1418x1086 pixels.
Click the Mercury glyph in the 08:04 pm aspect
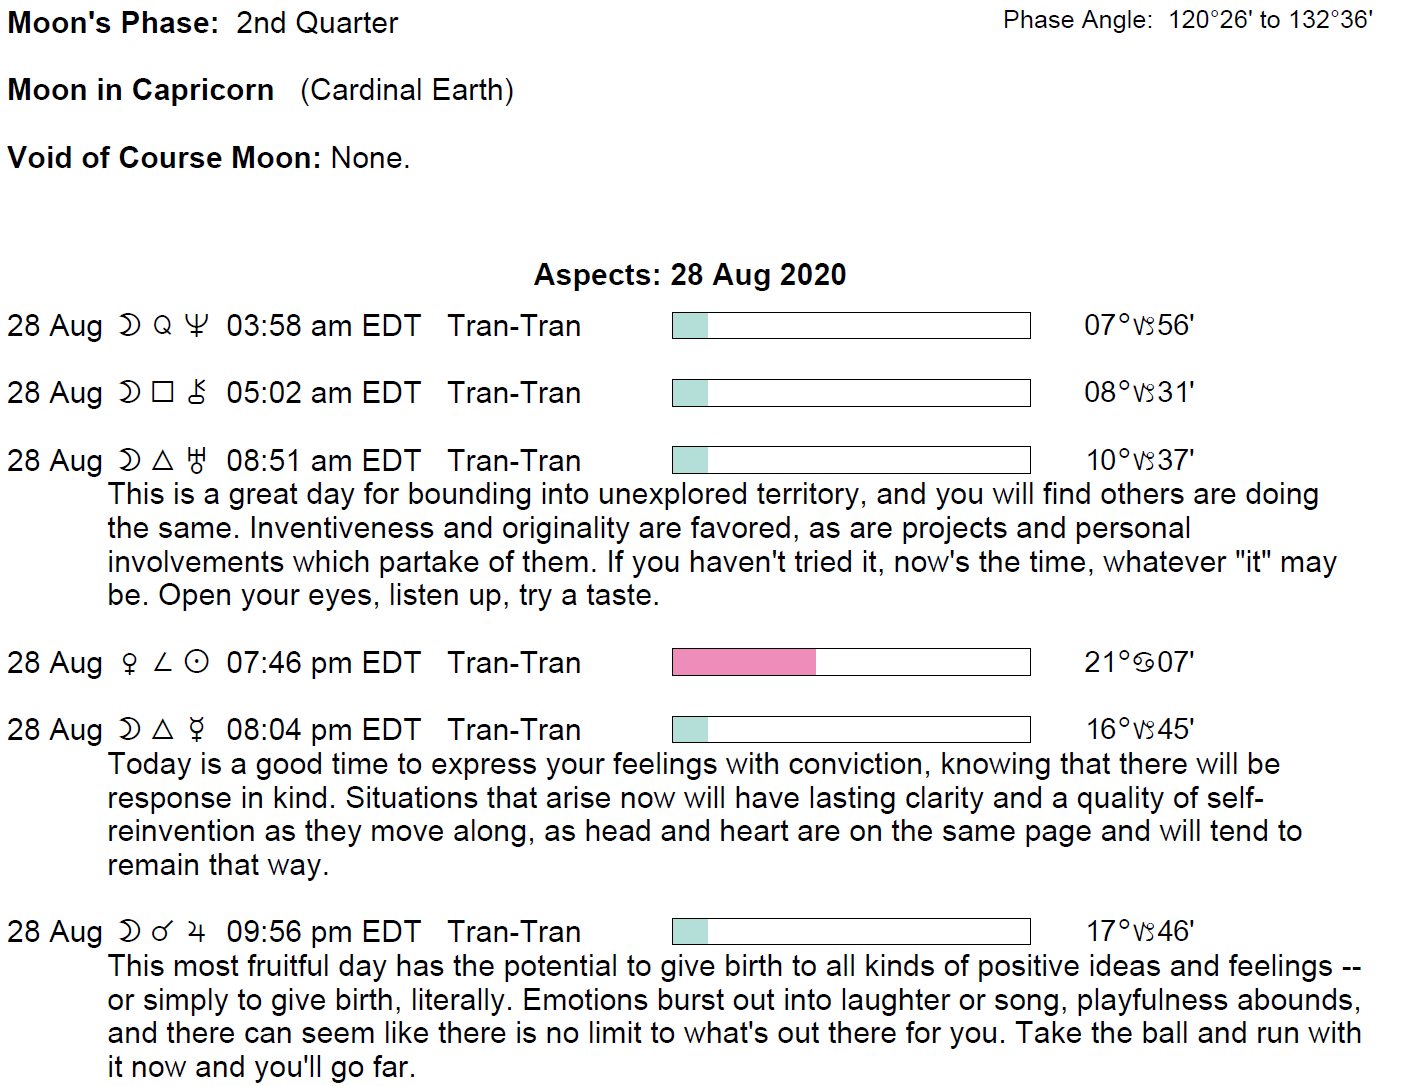pyautogui.click(x=197, y=729)
